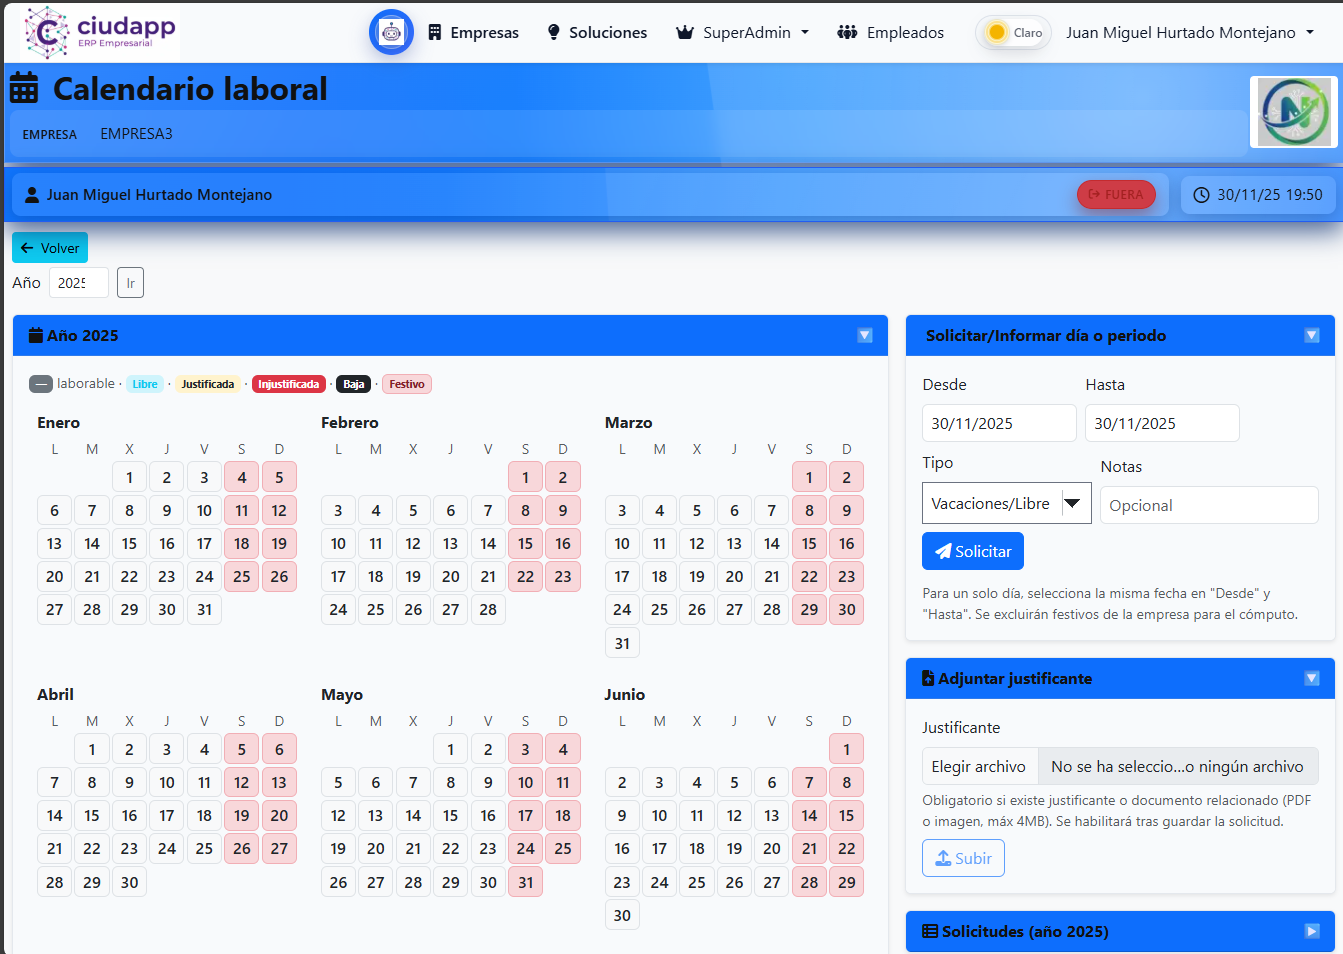1343x954 pixels.
Task: Click the person icon beside Juan Miguel Hurtado
Action: (x=34, y=194)
